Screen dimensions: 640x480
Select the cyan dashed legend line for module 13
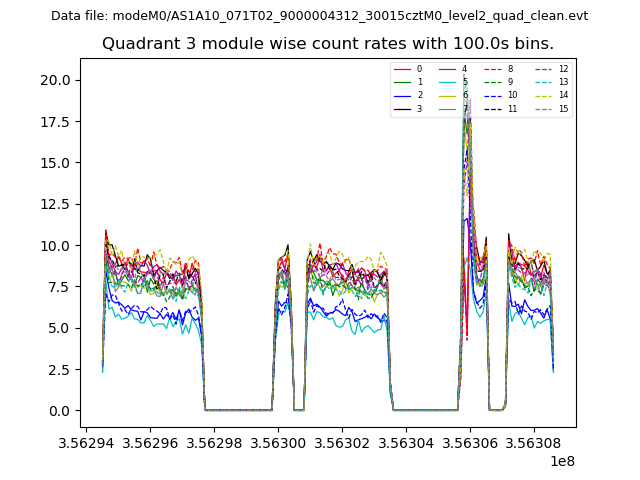(545, 82)
